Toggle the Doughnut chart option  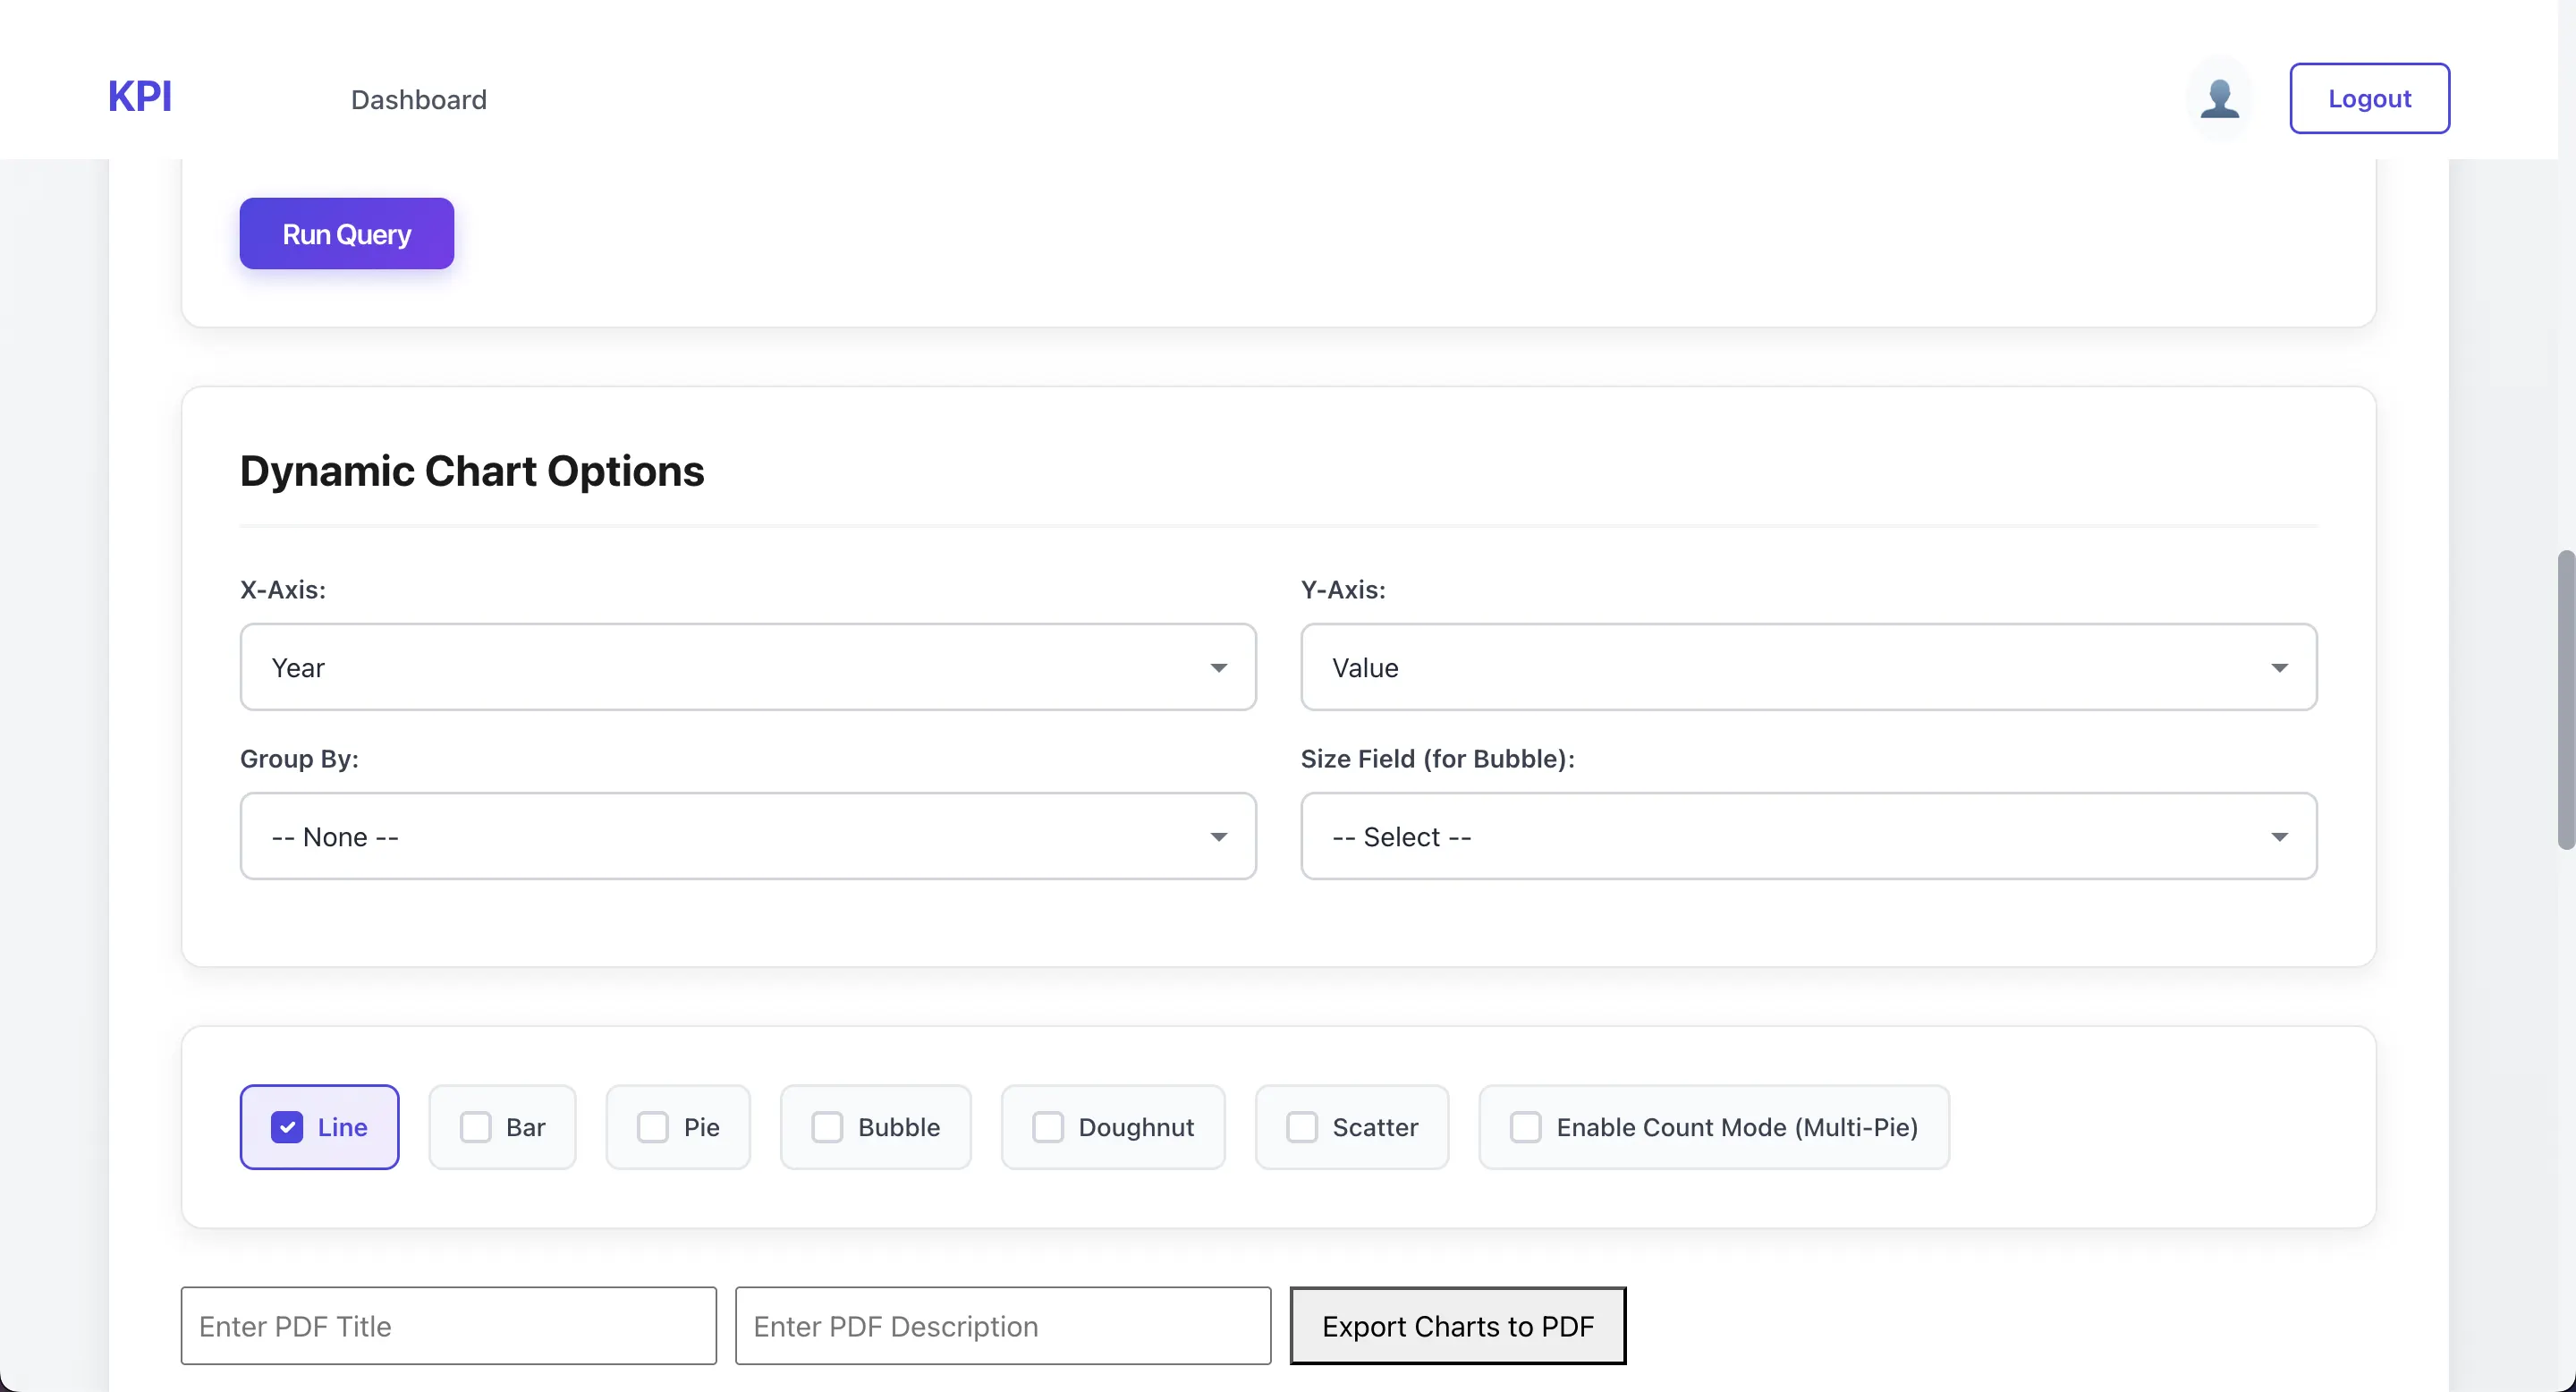pyautogui.click(x=1048, y=1127)
